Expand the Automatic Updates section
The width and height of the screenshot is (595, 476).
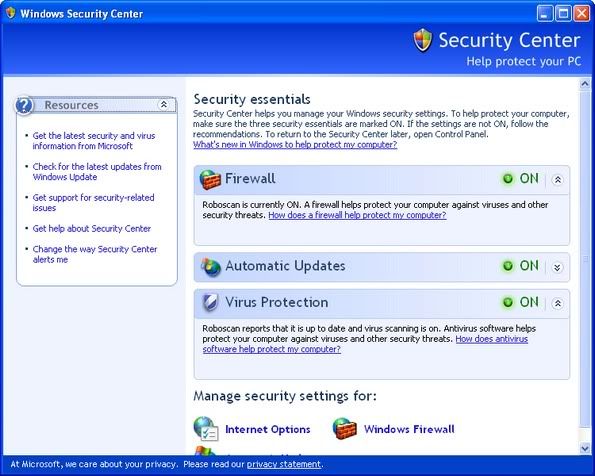click(557, 267)
